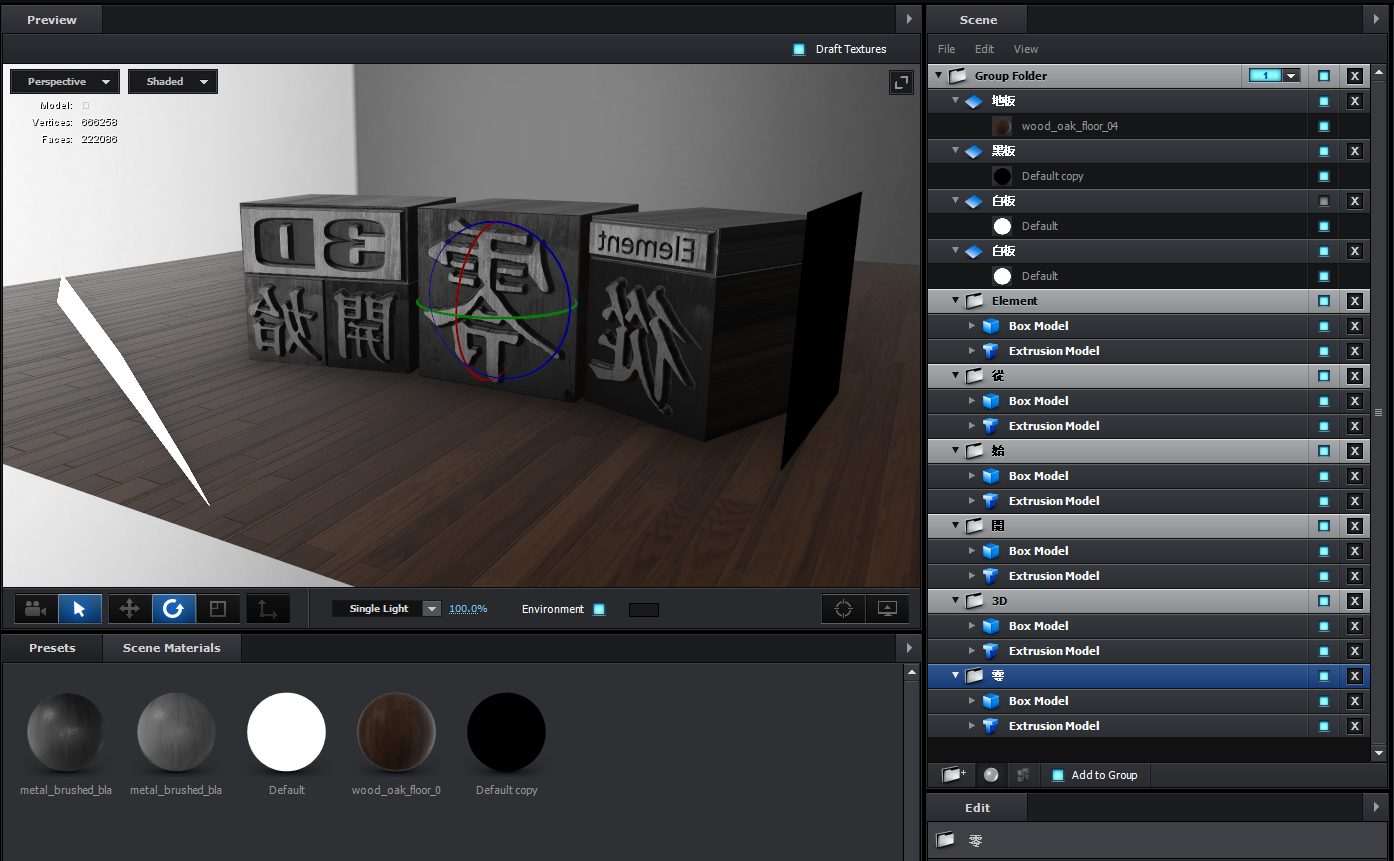The width and height of the screenshot is (1394, 861).
Task: Click the folder icon in the Edit panel
Action: pyautogui.click(x=945, y=840)
